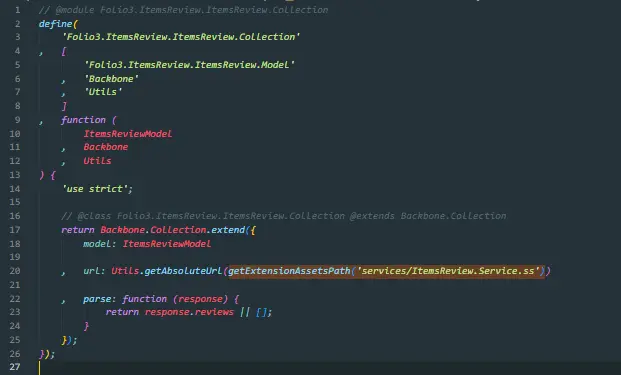Click 'response.reviews' on line 23
This screenshot has height=375, width=621.
189,312
